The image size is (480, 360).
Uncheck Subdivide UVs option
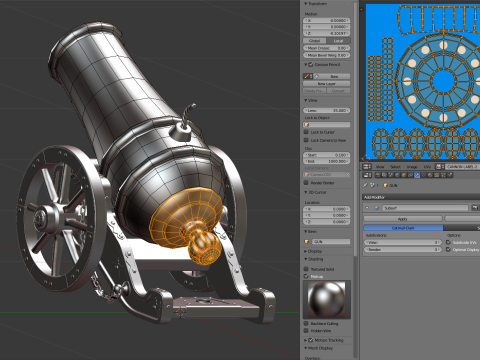(x=448, y=242)
